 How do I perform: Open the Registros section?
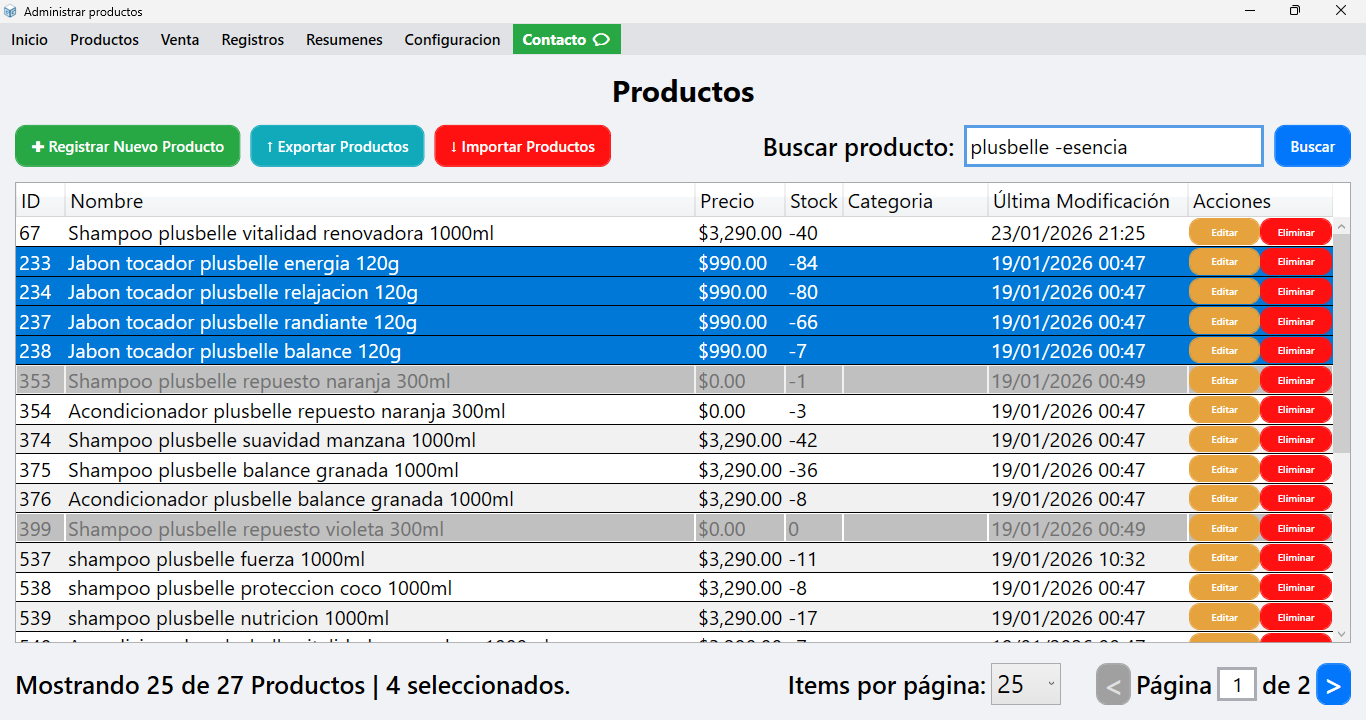pos(252,39)
